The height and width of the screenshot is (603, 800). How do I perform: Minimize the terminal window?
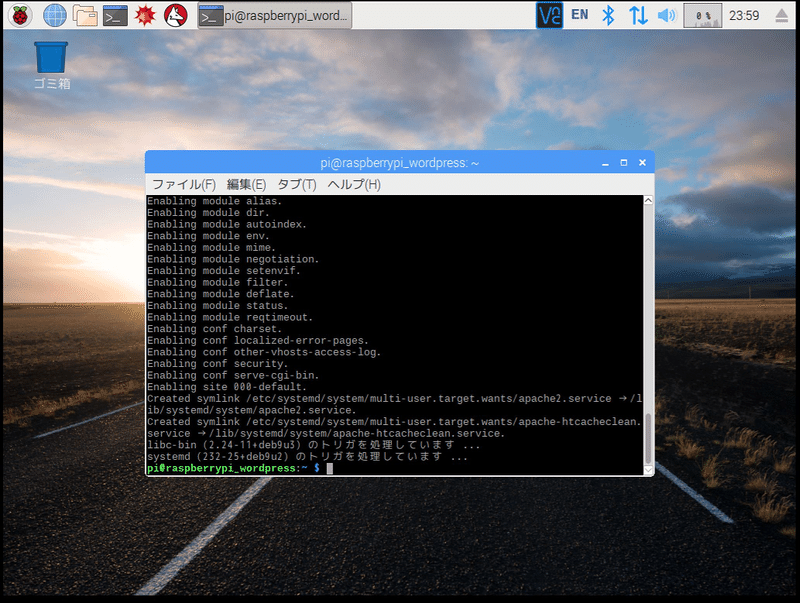605,163
